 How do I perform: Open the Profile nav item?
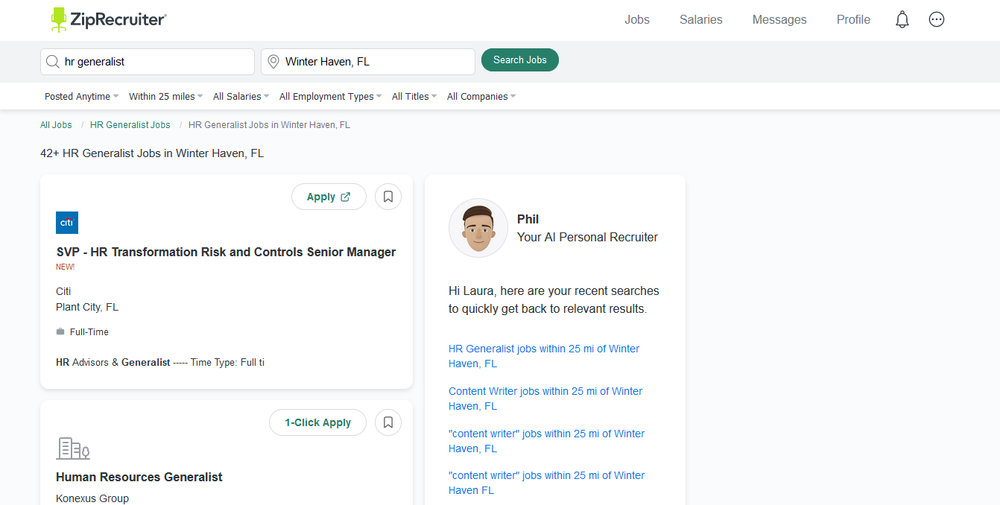(853, 20)
